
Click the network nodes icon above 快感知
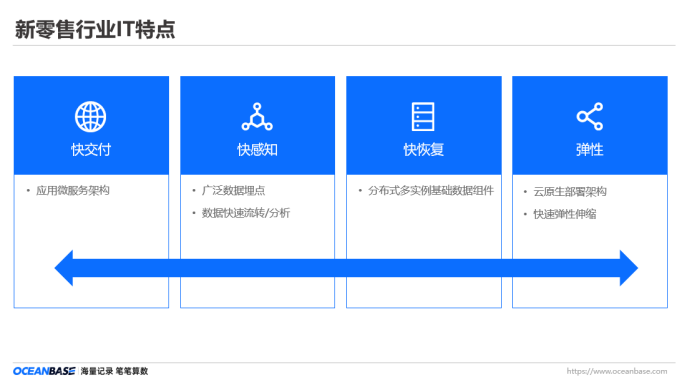[257, 117]
